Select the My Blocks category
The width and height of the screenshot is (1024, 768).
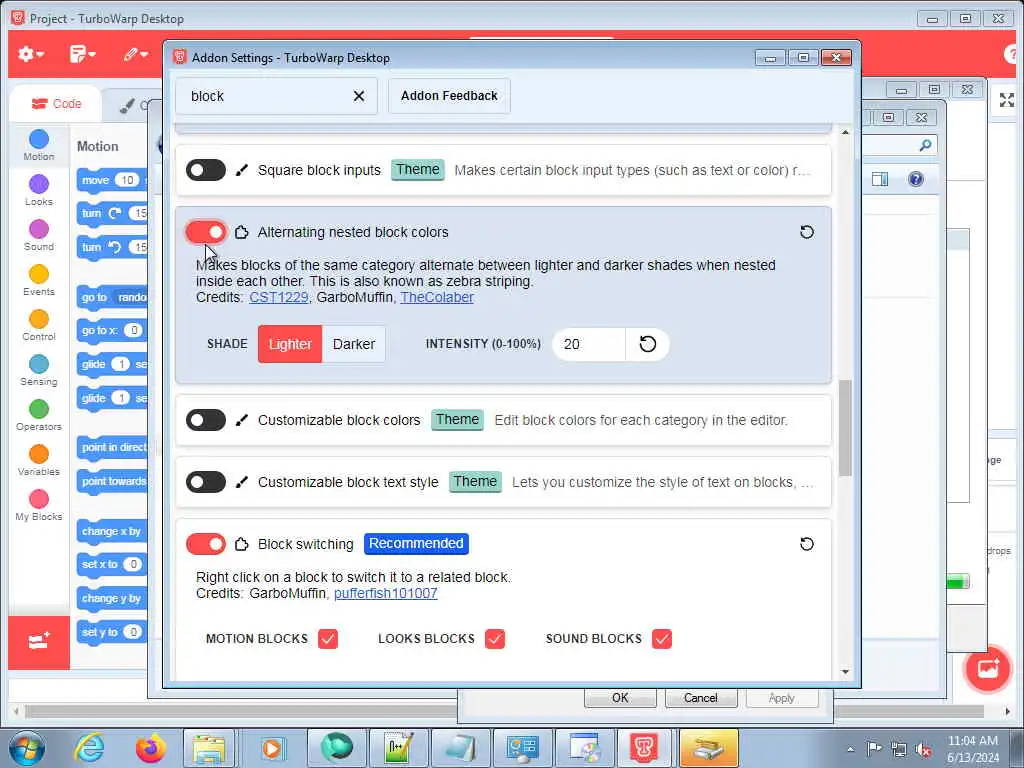(x=39, y=505)
